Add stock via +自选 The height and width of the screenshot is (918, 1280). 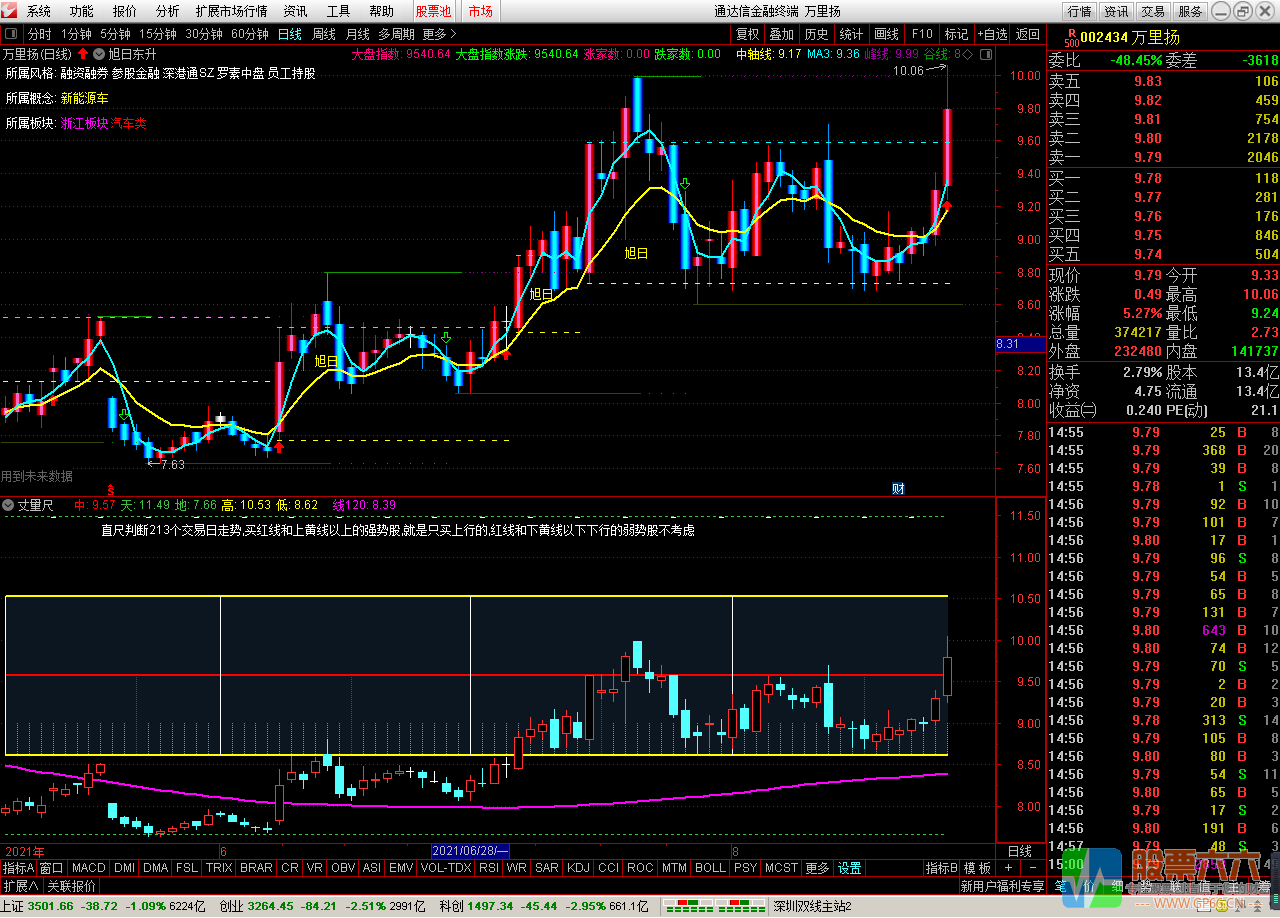pos(992,34)
